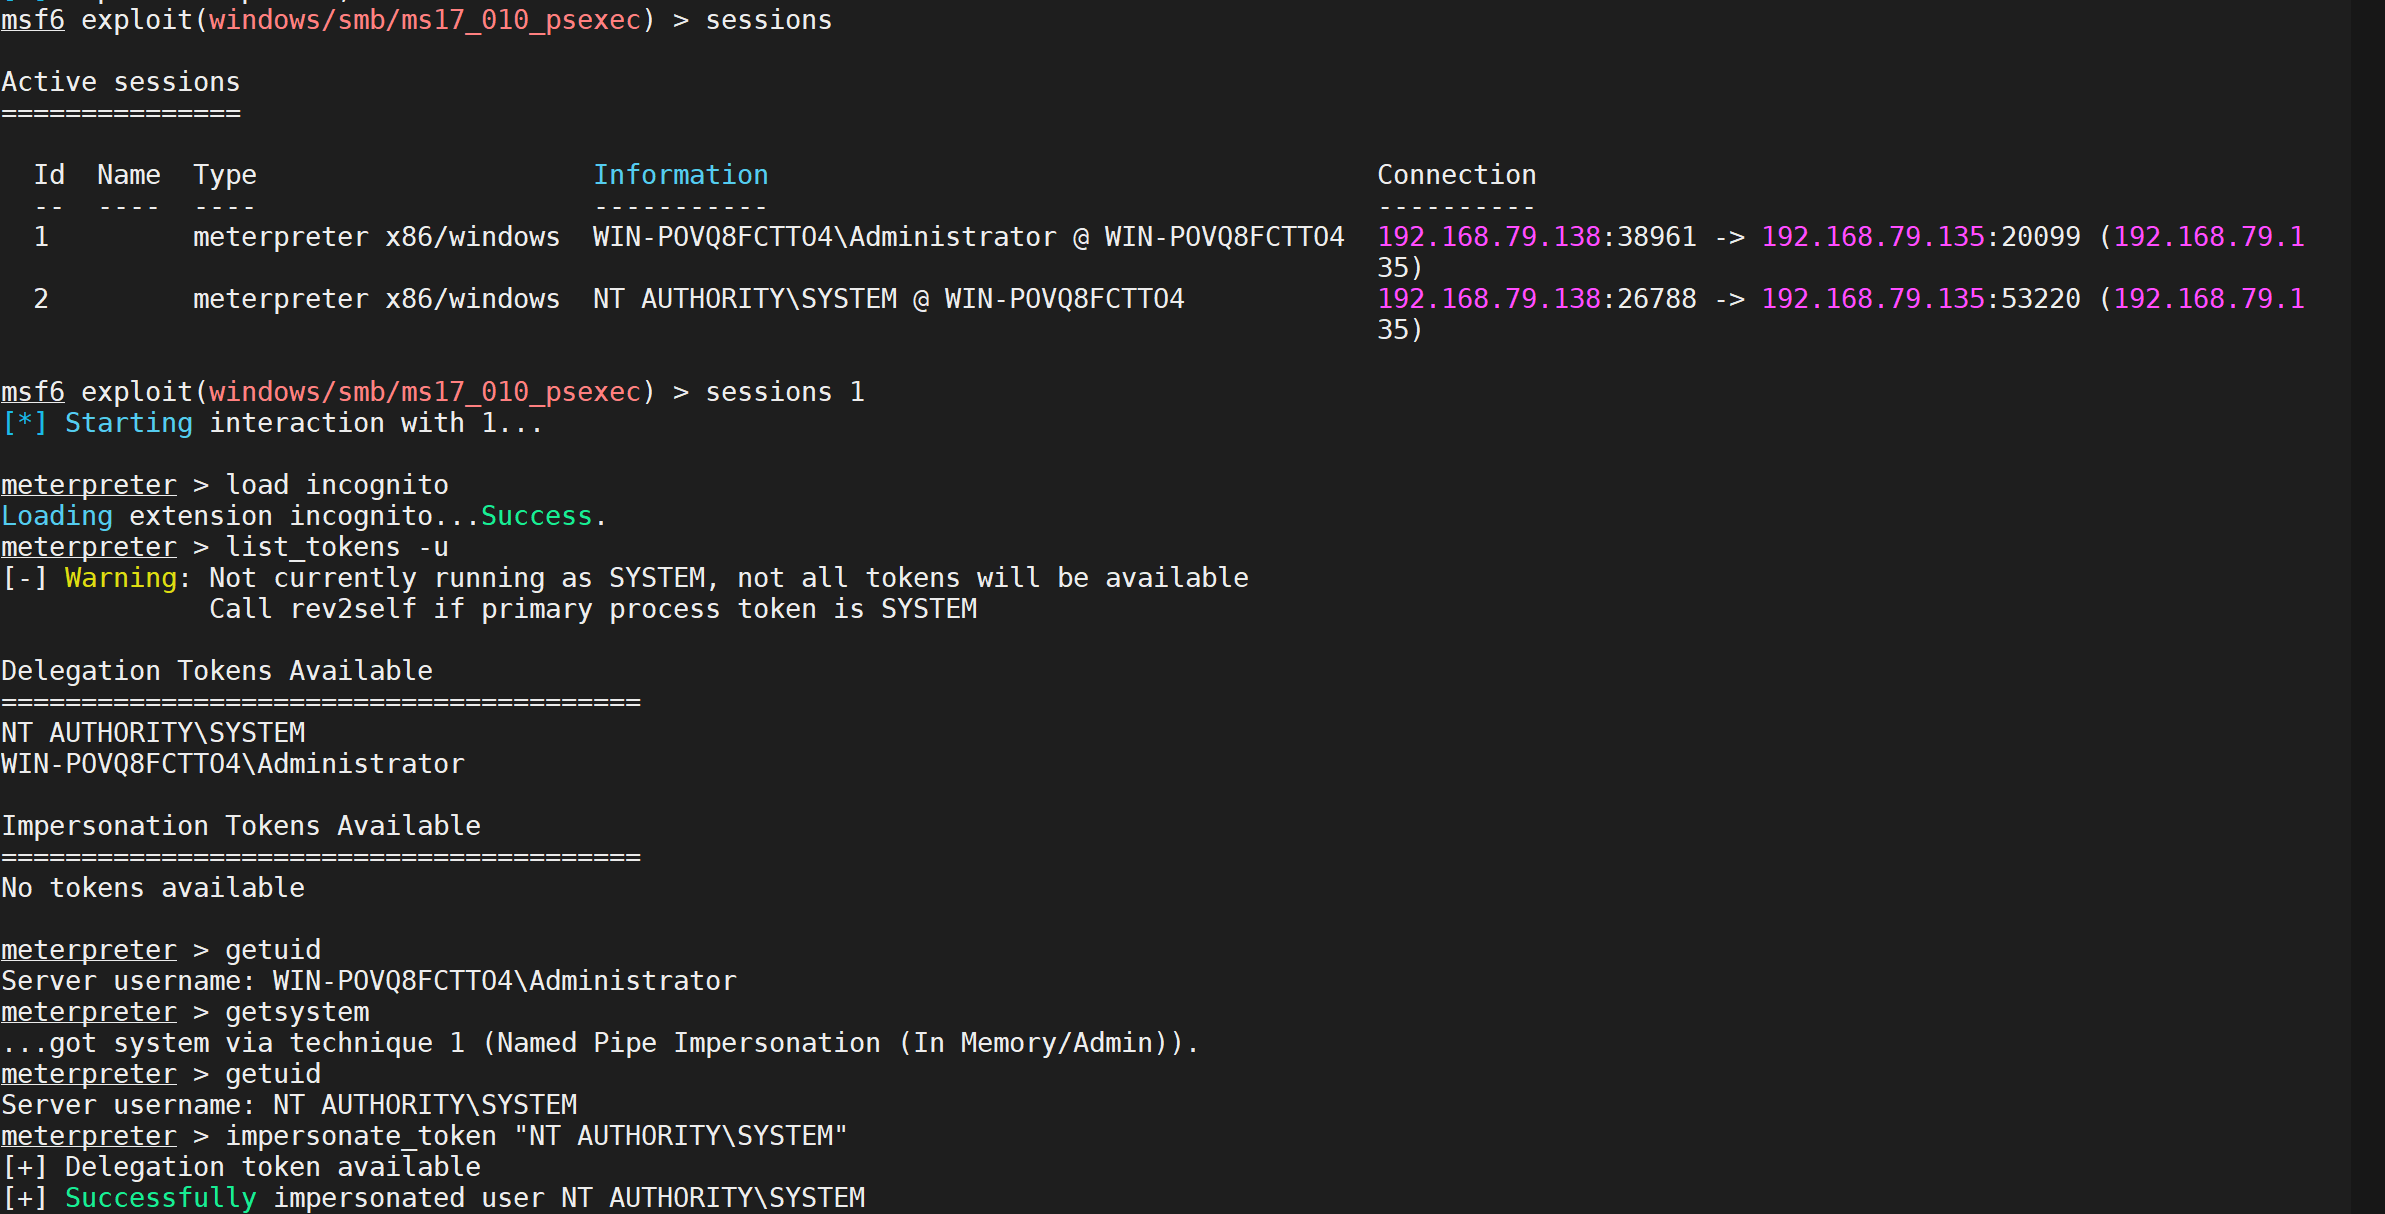This screenshot has width=2385, height=1214.
Task: Click the 'Delegation Tokens Available' heading
Action: tap(216, 671)
